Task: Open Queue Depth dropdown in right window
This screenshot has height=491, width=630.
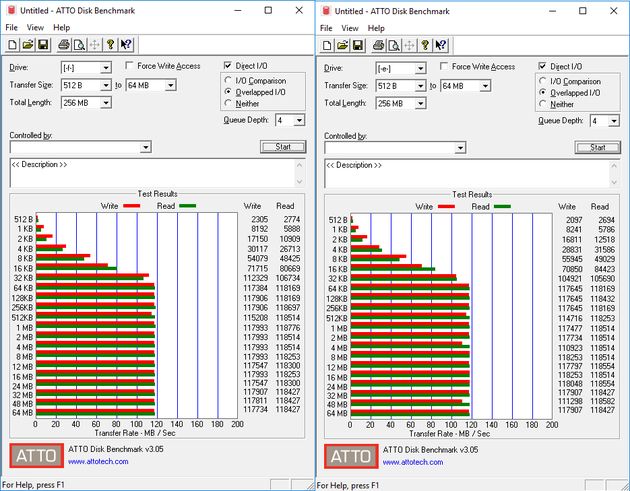Action: 614,121
